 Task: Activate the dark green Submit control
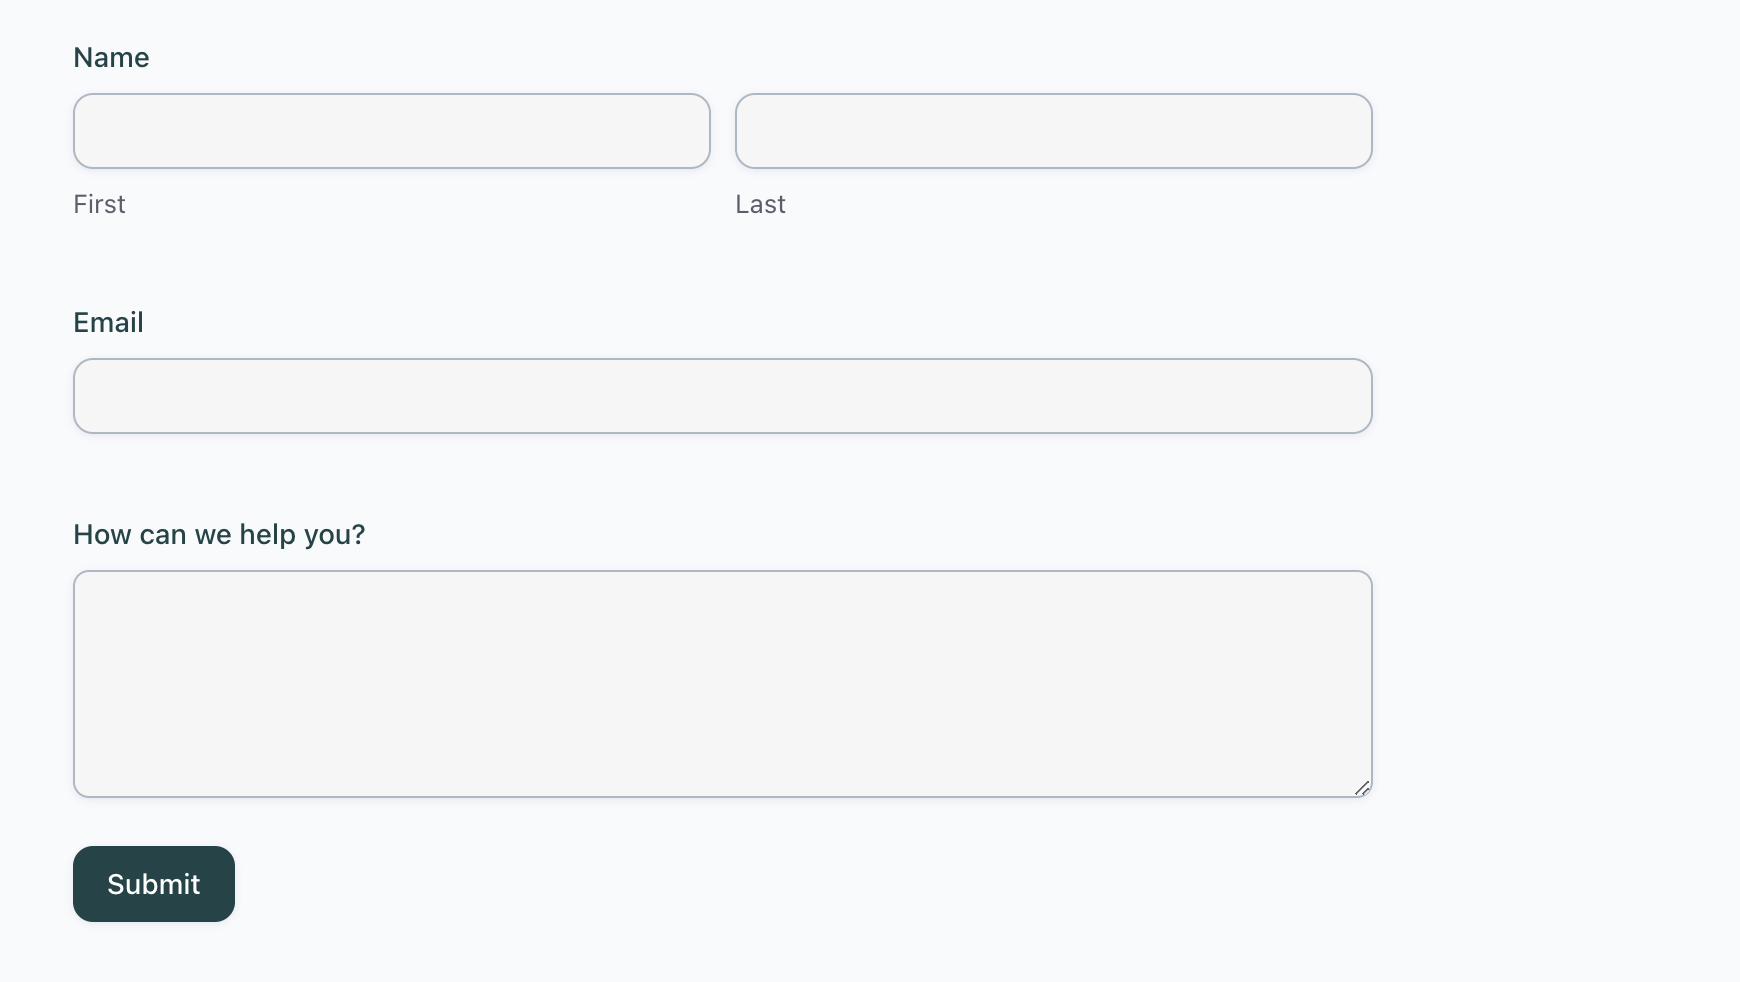(x=153, y=884)
